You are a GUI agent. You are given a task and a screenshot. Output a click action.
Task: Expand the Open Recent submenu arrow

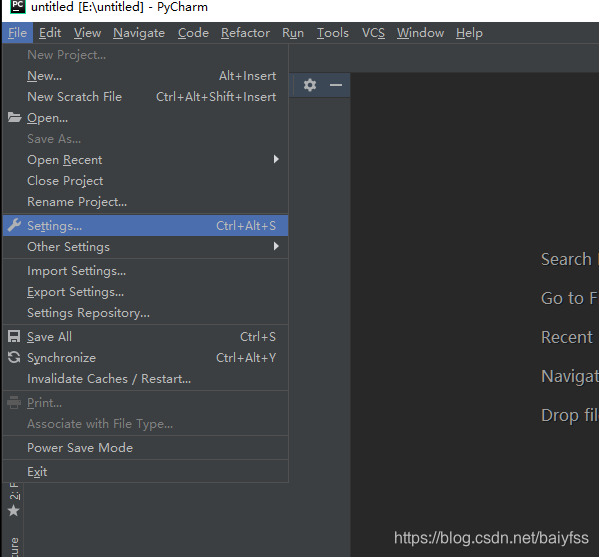[276, 159]
